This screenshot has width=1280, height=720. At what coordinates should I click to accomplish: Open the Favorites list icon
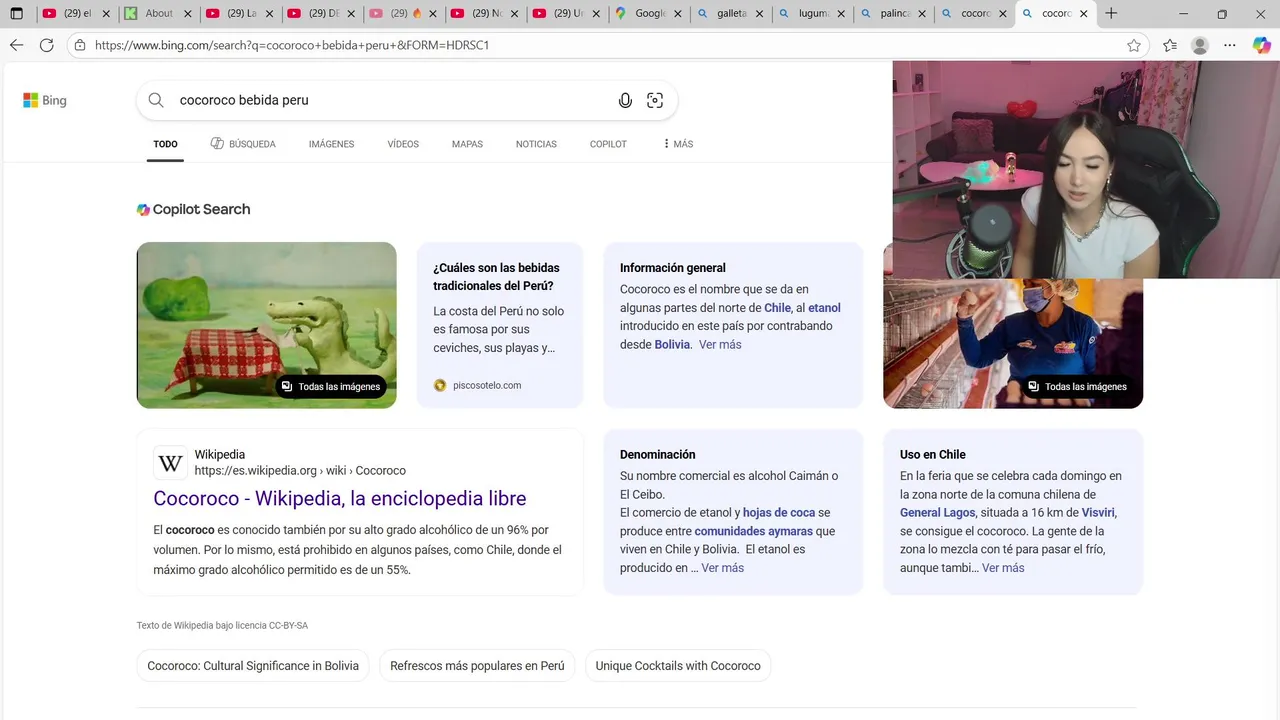(1170, 45)
